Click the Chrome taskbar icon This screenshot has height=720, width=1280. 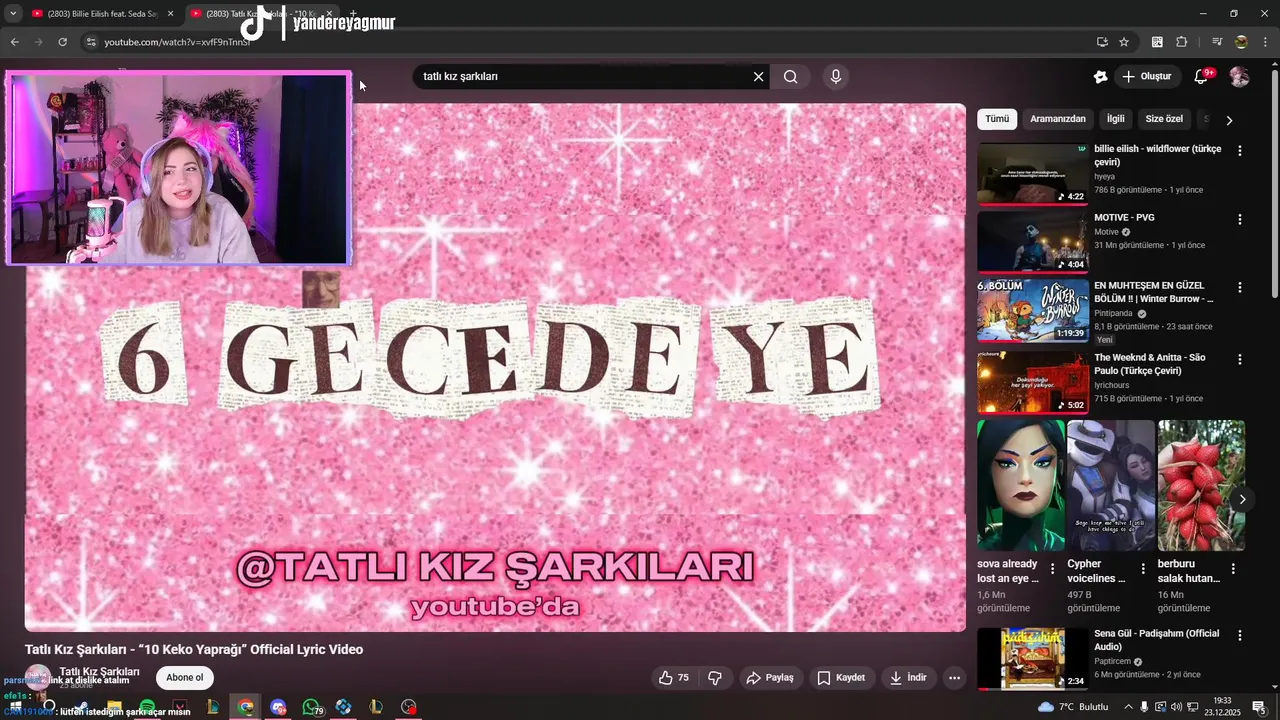pyautogui.click(x=245, y=707)
